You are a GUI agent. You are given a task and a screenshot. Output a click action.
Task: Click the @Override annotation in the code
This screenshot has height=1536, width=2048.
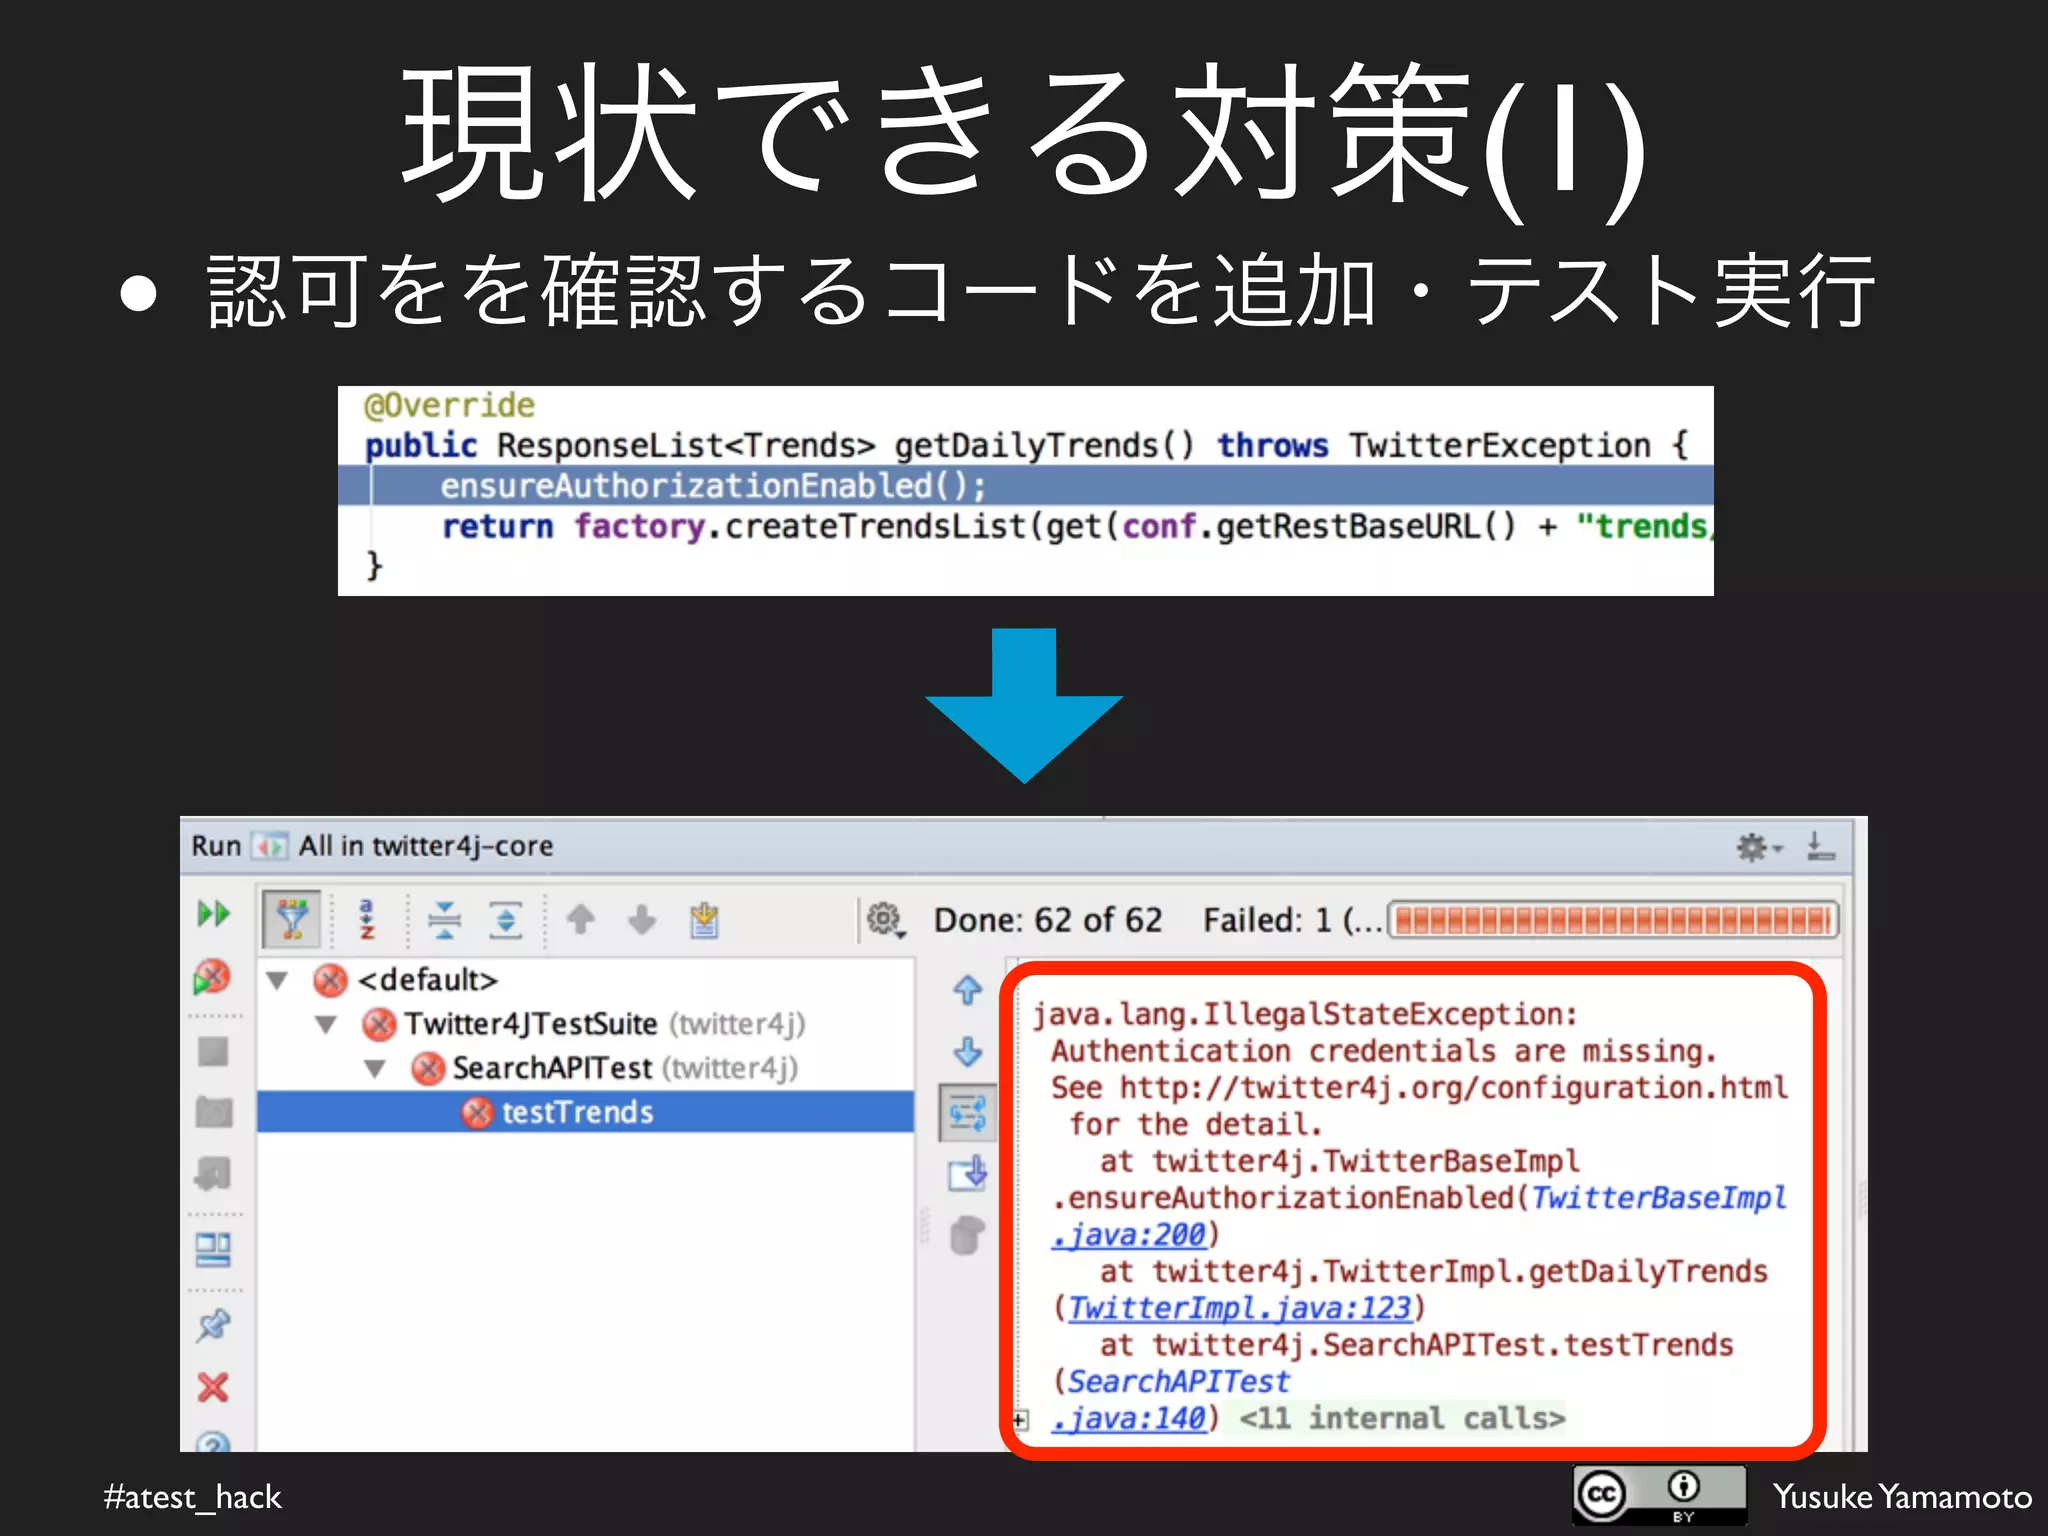pos(450,405)
